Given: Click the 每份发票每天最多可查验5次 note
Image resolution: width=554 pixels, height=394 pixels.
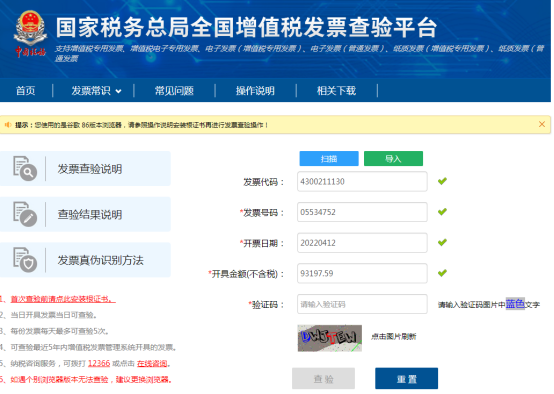Looking at the screenshot, I should click(59, 331).
